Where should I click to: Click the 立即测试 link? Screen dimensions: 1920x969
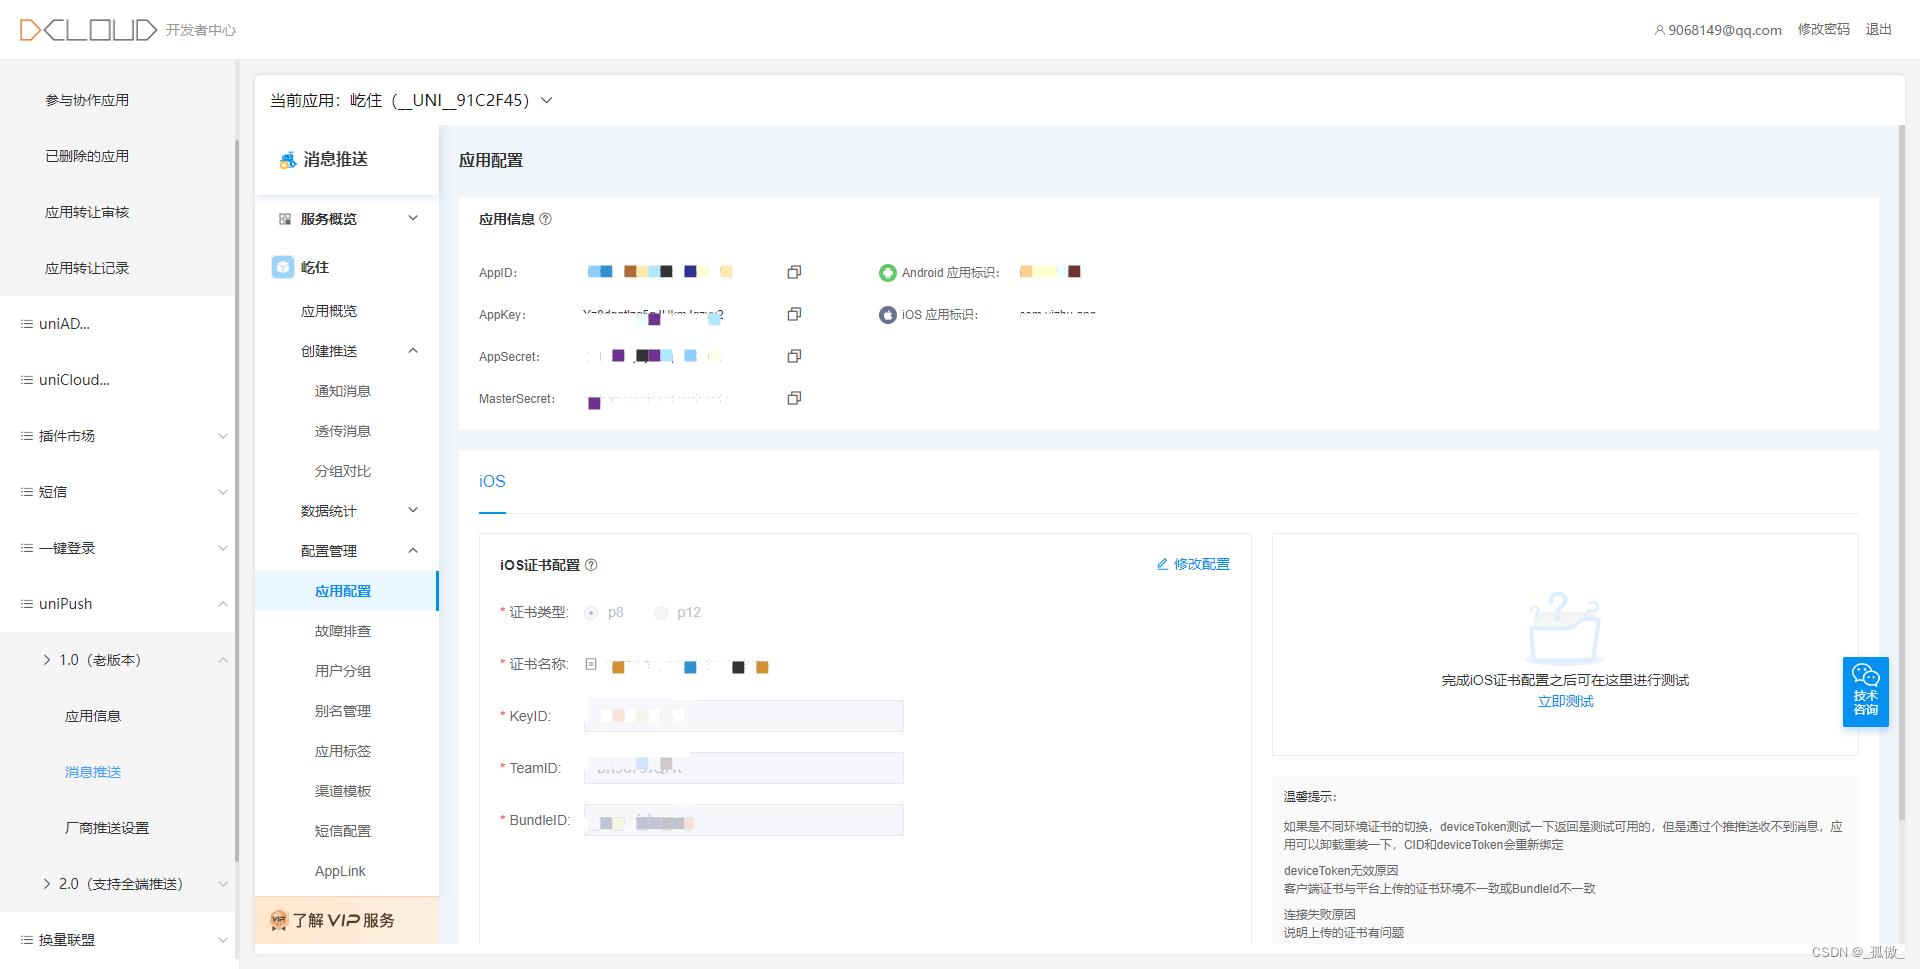(1565, 702)
